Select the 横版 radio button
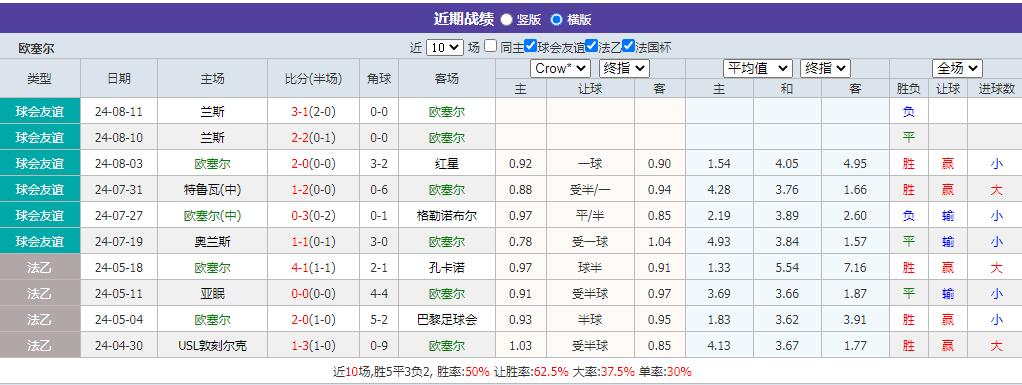This screenshot has width=1022, height=385. 556,20
